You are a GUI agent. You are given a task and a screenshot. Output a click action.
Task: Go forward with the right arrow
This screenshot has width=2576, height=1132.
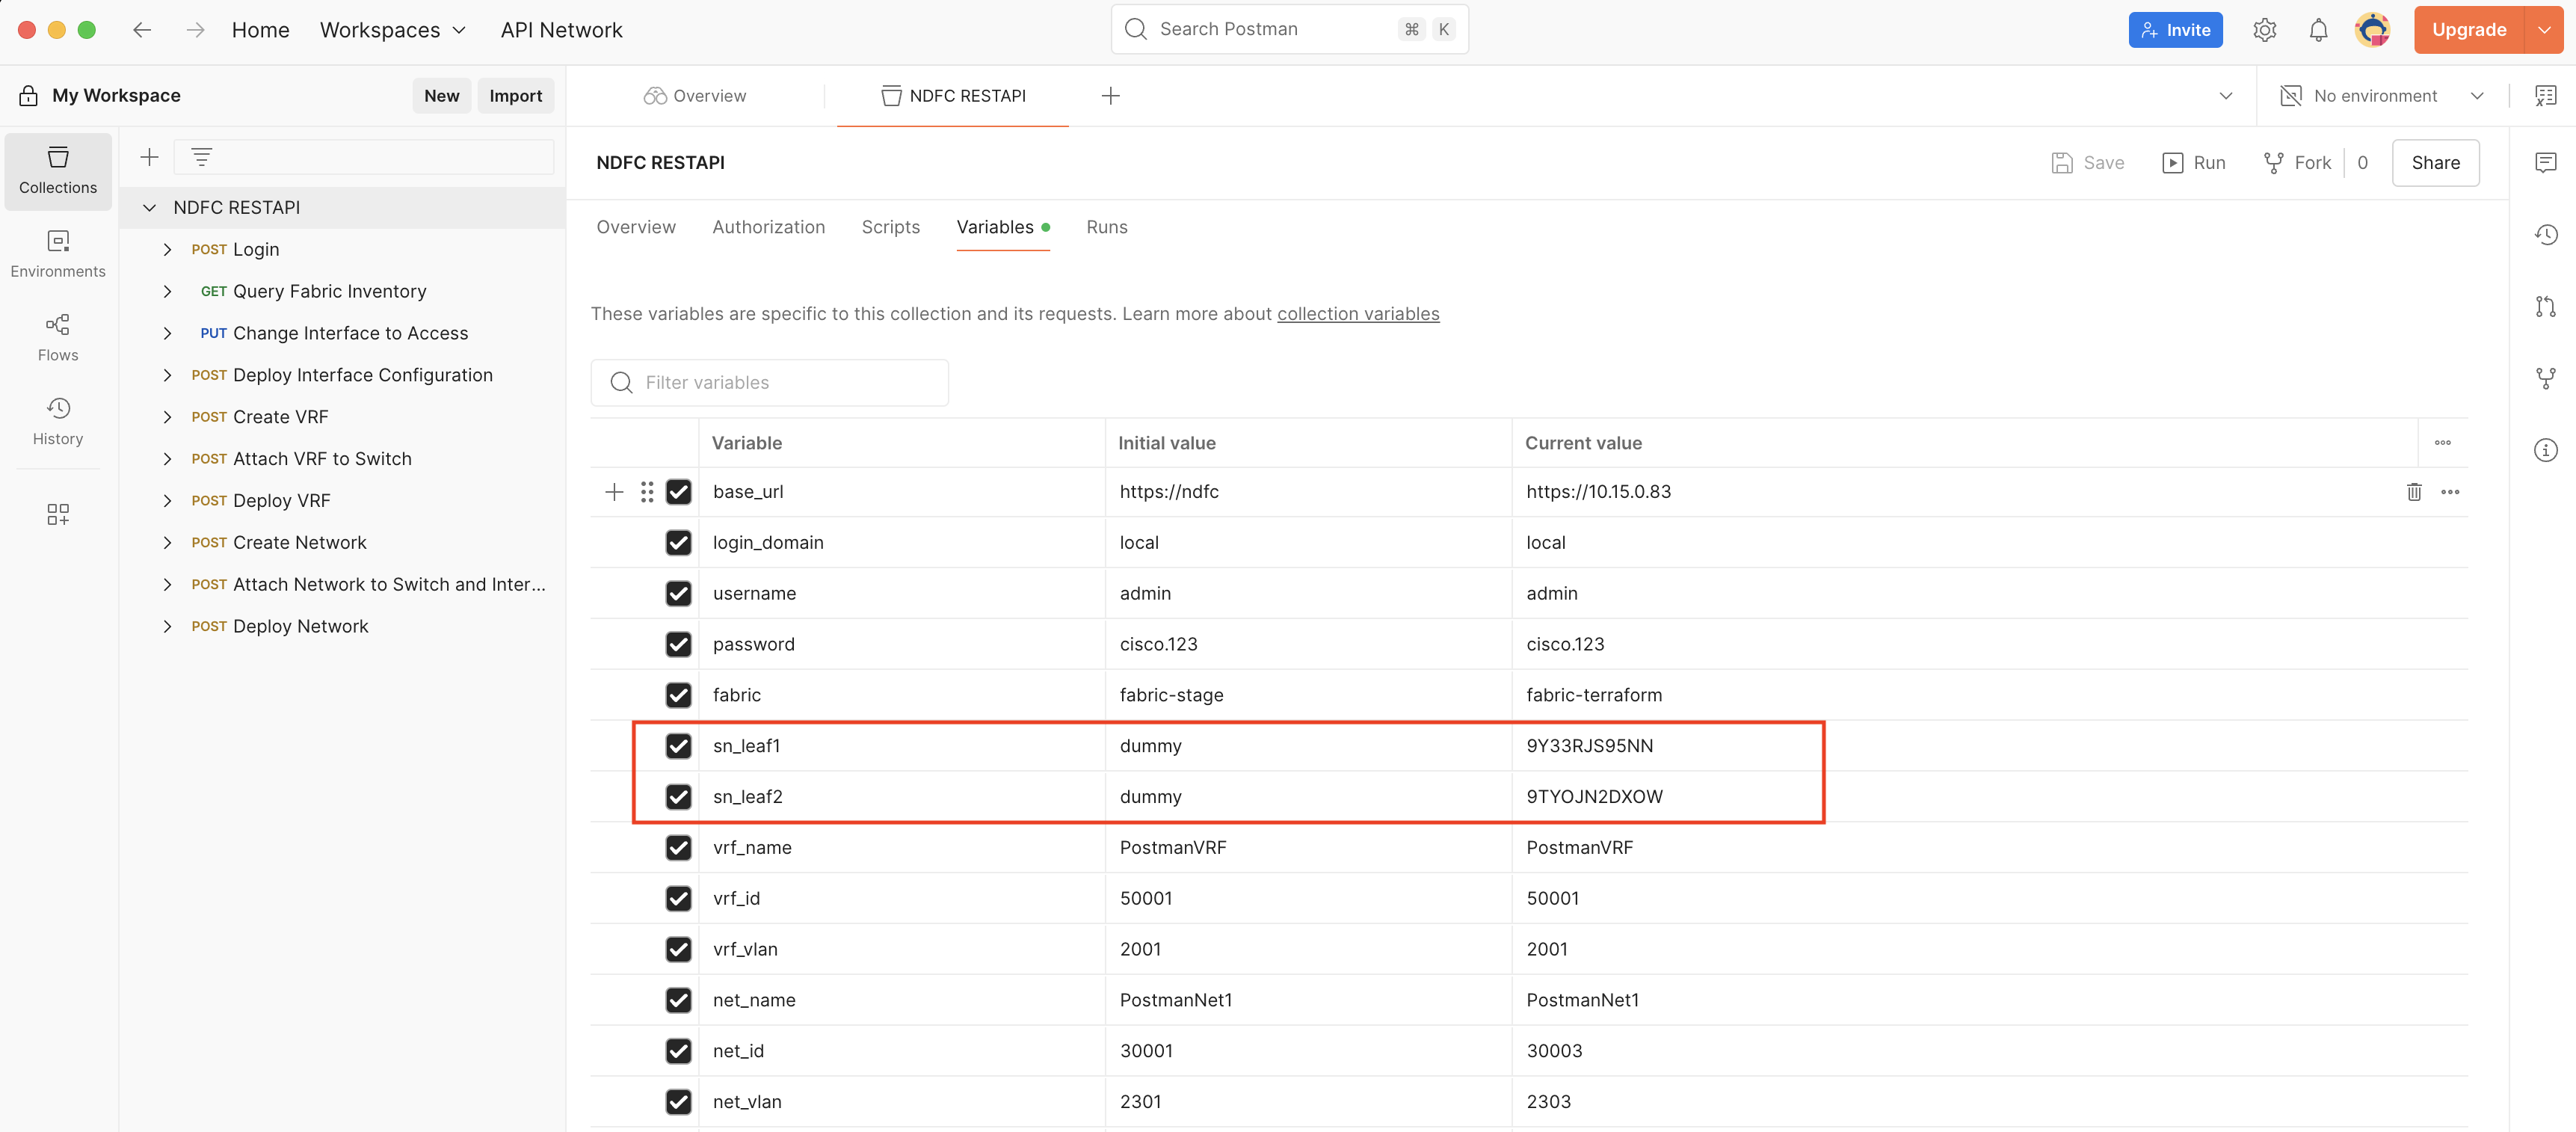click(x=195, y=30)
